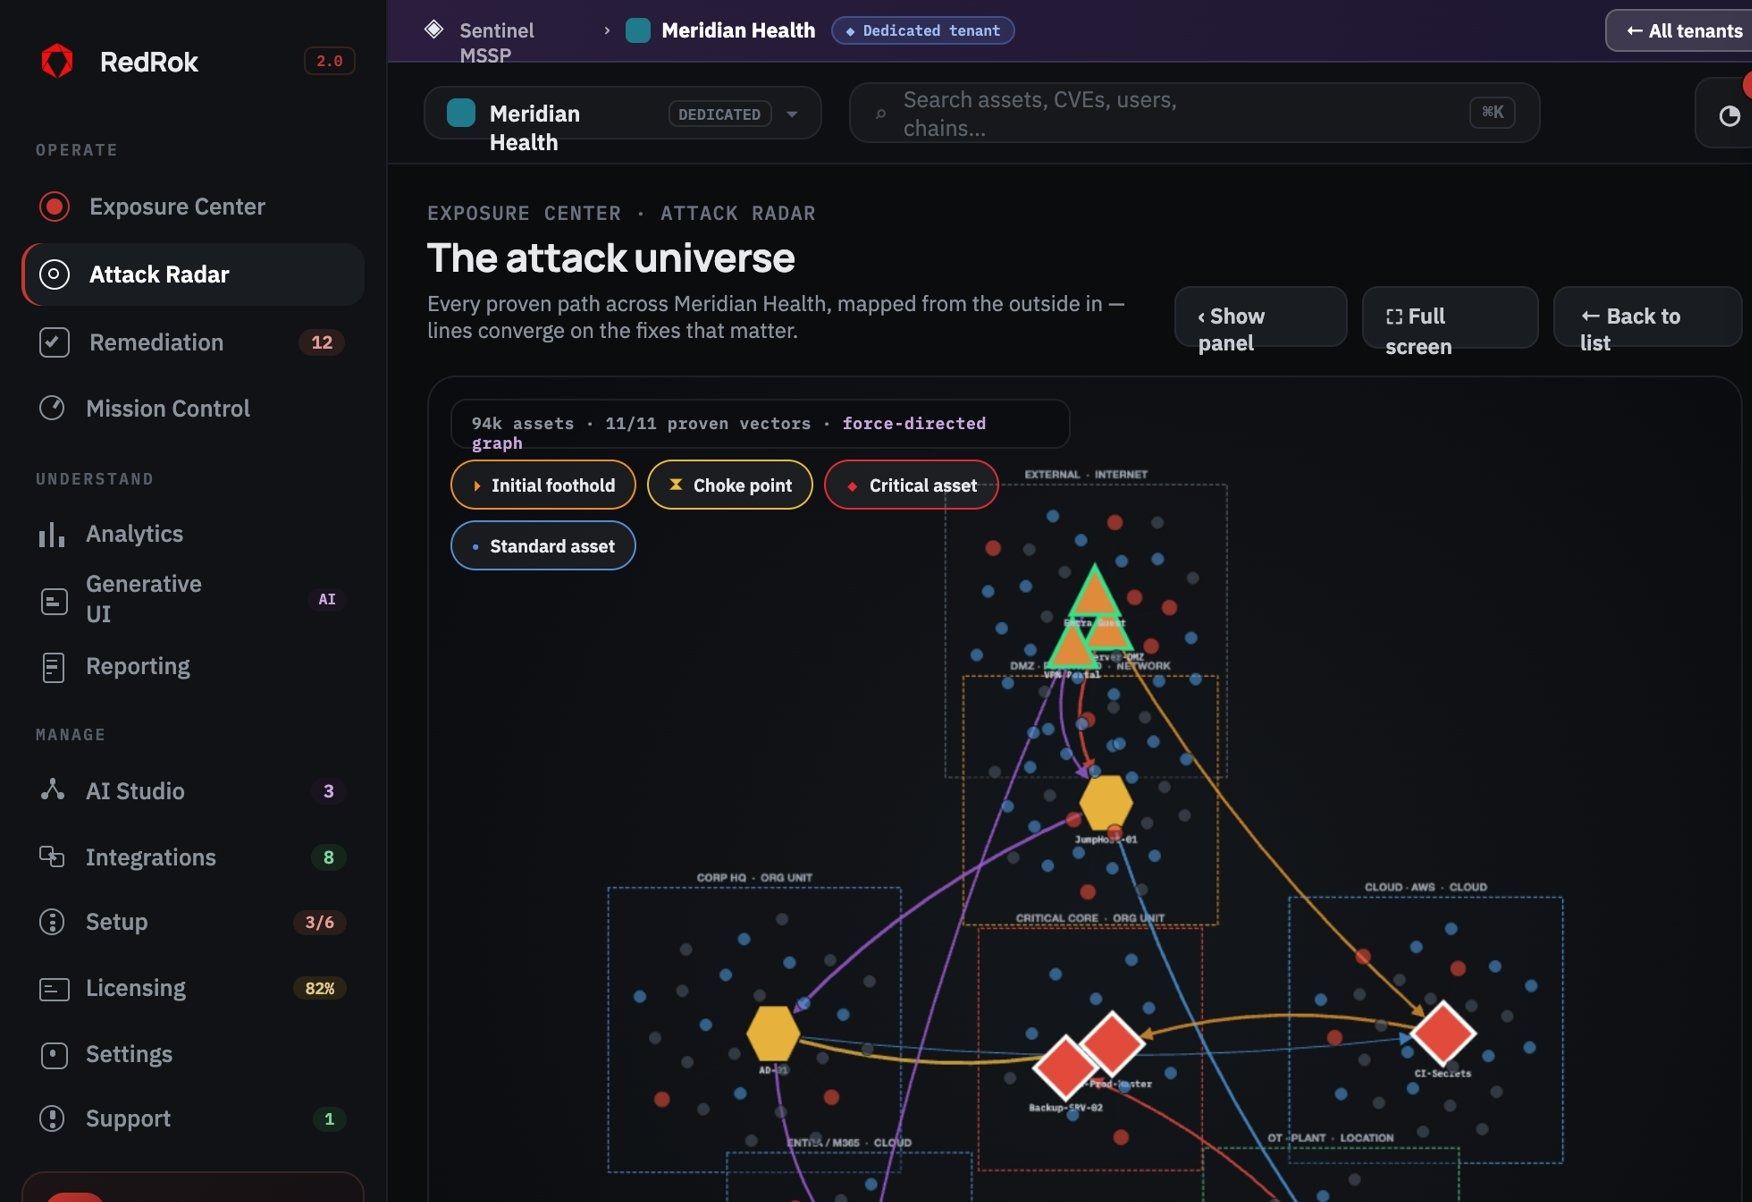Click the Licensing 82% badge
1752x1202 pixels.
pyautogui.click(x=319, y=988)
